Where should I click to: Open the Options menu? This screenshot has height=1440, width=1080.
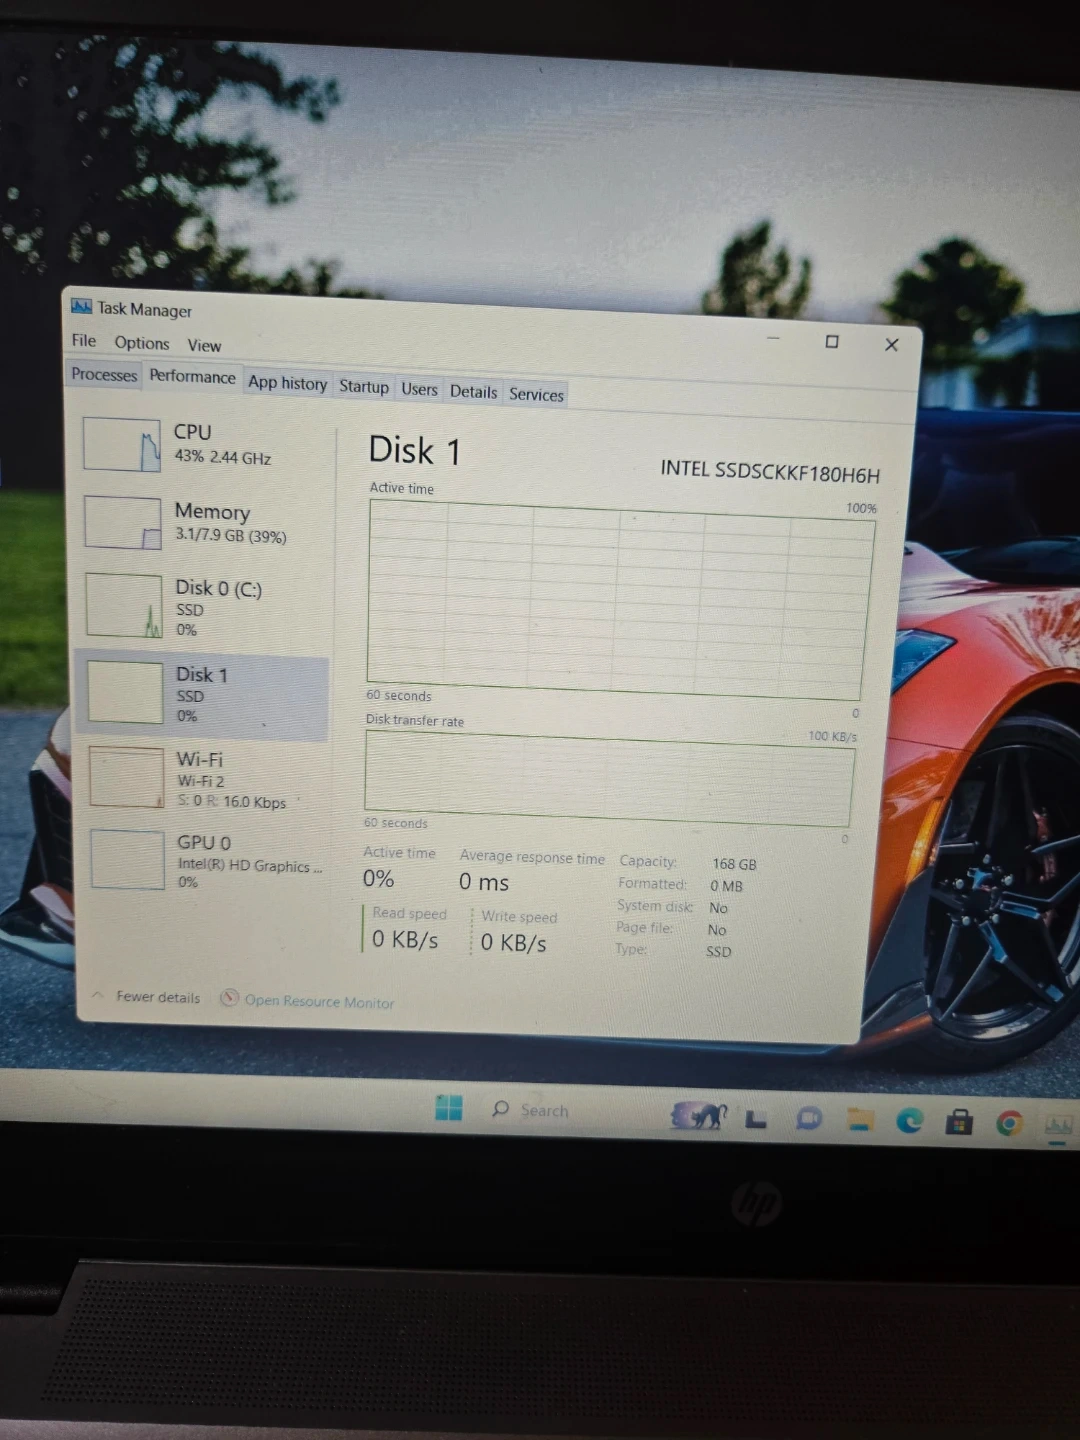(x=141, y=343)
